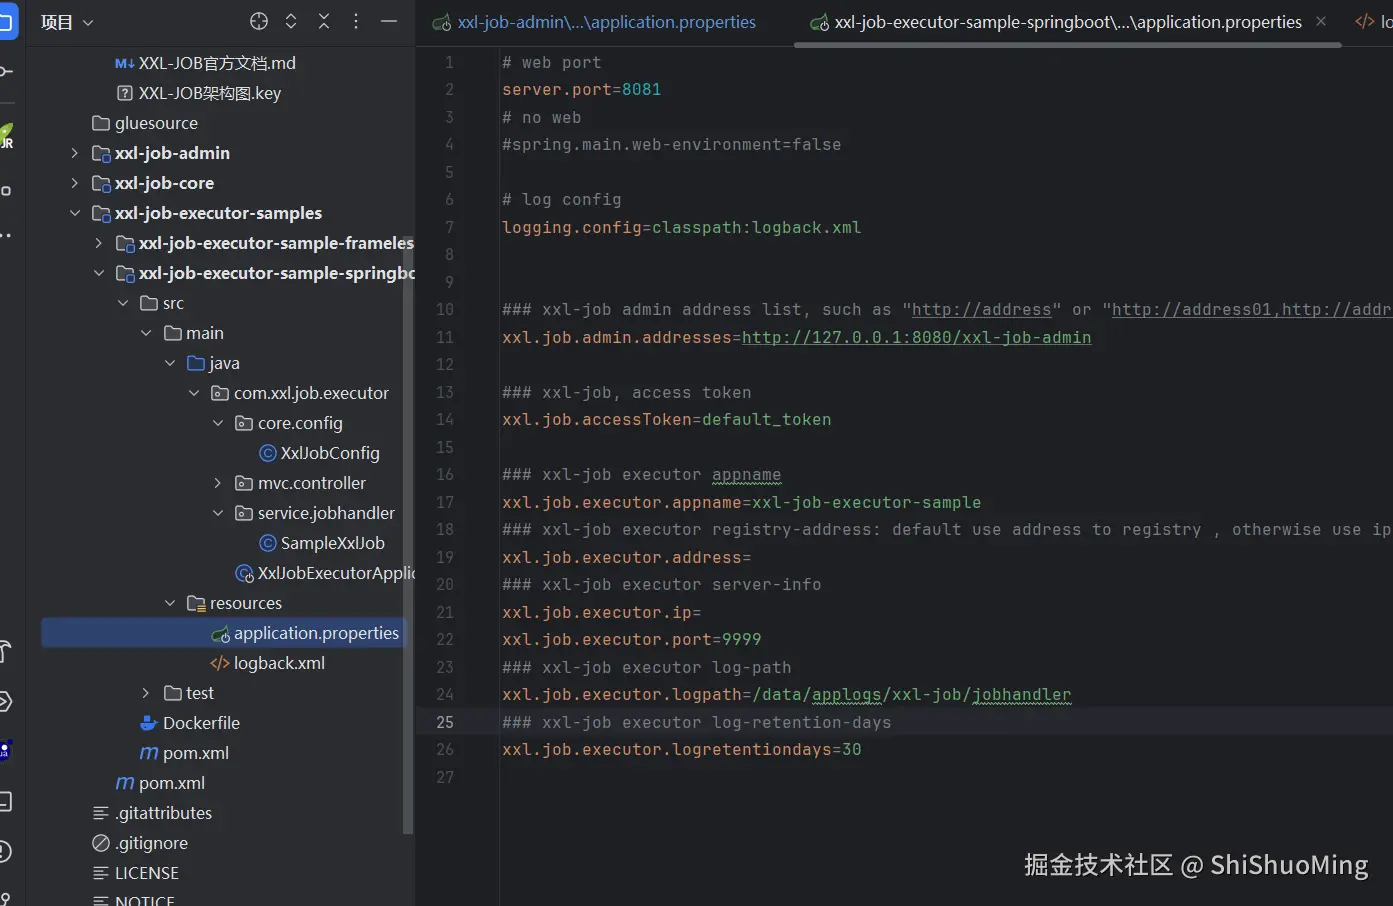Click the xxl-job-admin folder icon
This screenshot has height=906, width=1393.
101,153
